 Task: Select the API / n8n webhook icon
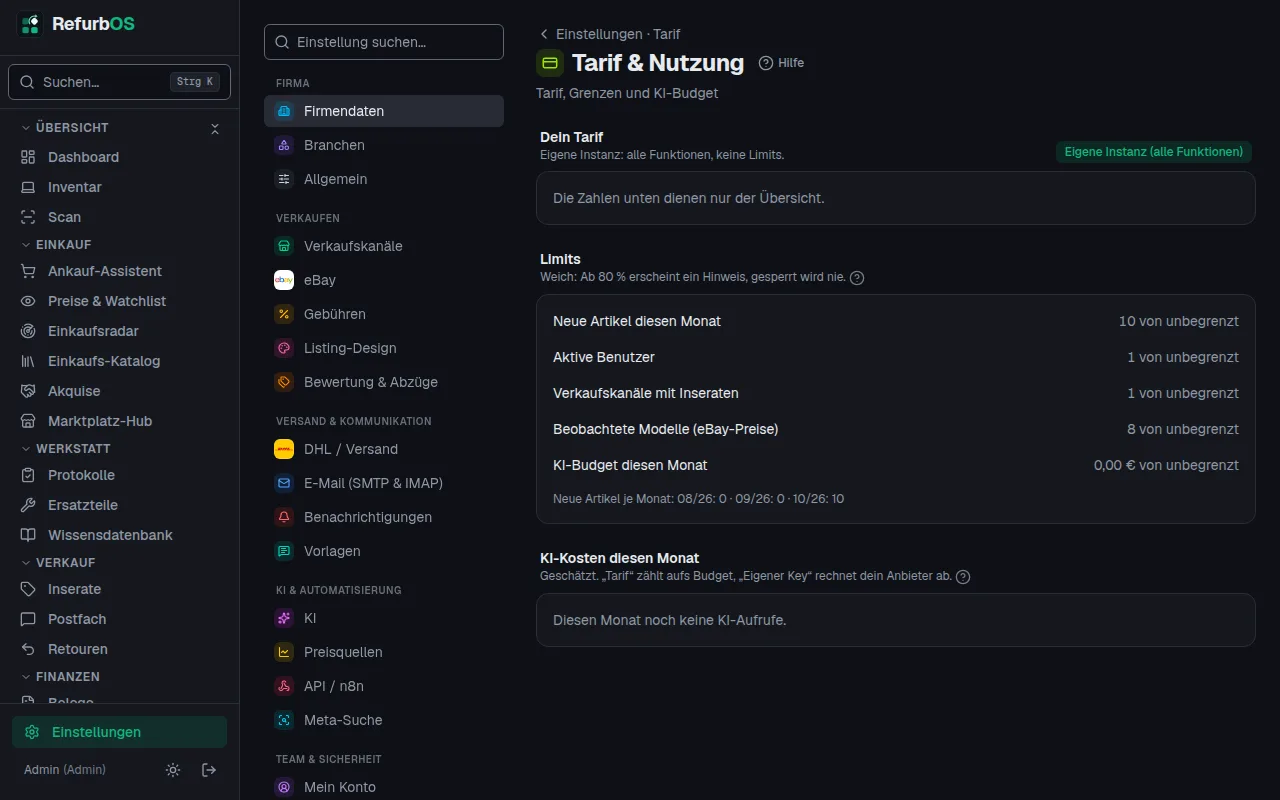click(284, 686)
